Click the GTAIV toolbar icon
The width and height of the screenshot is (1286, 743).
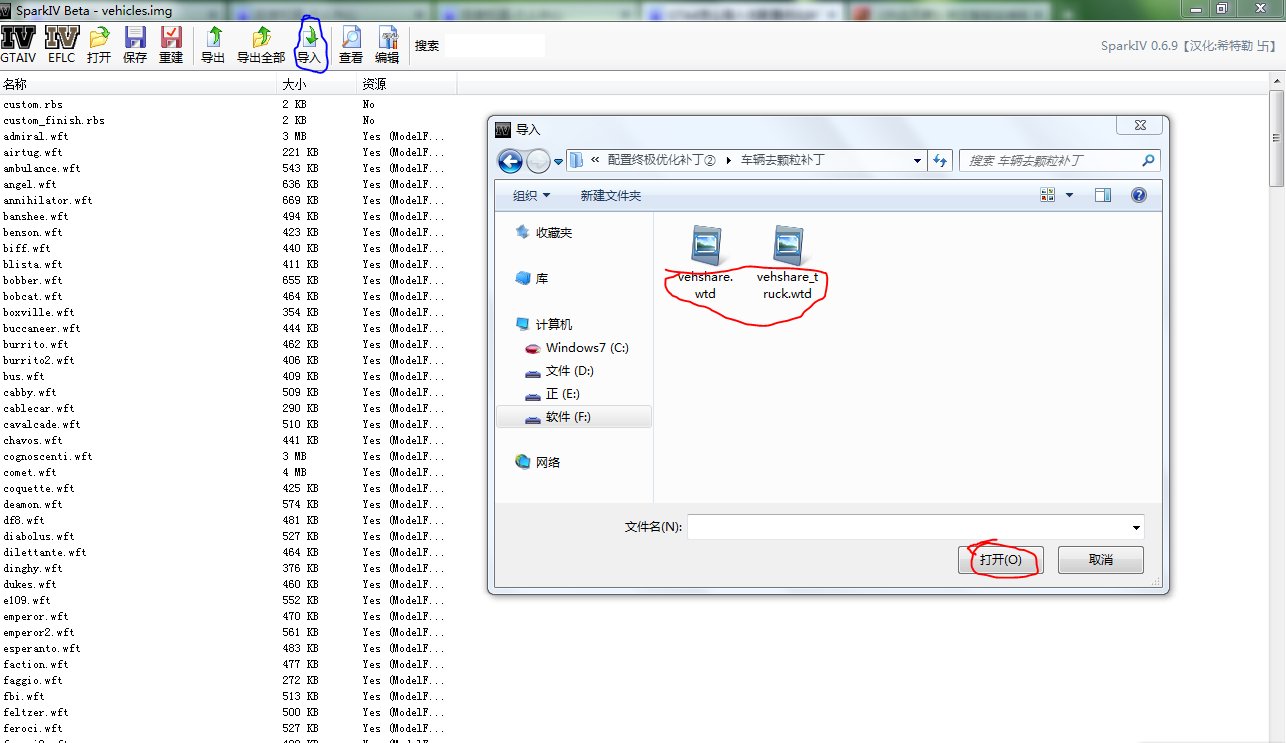18,45
